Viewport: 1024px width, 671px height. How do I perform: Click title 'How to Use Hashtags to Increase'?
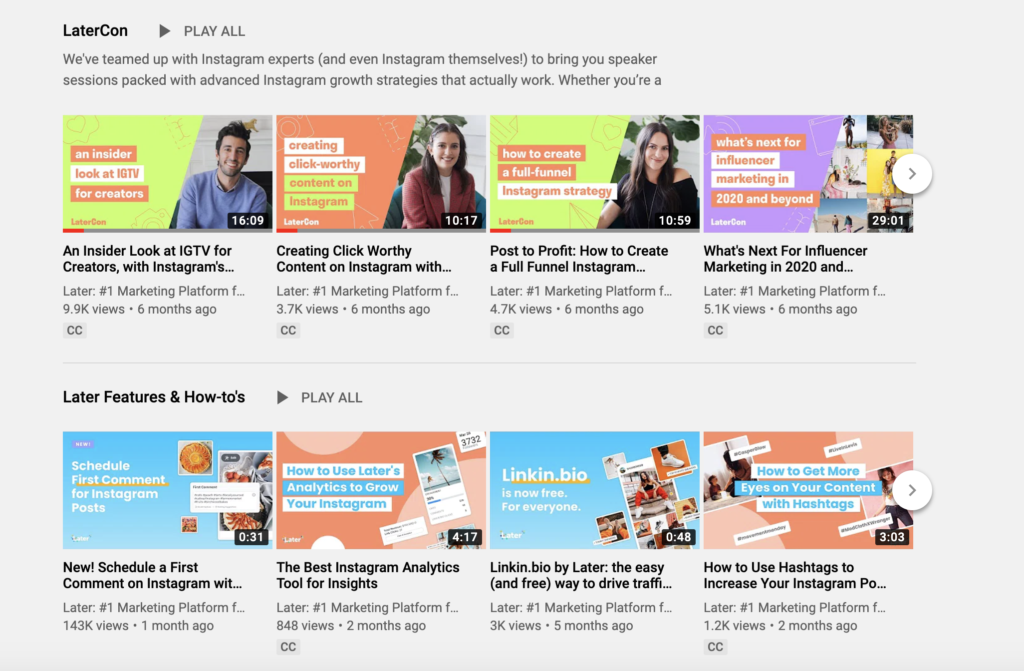[795, 576]
